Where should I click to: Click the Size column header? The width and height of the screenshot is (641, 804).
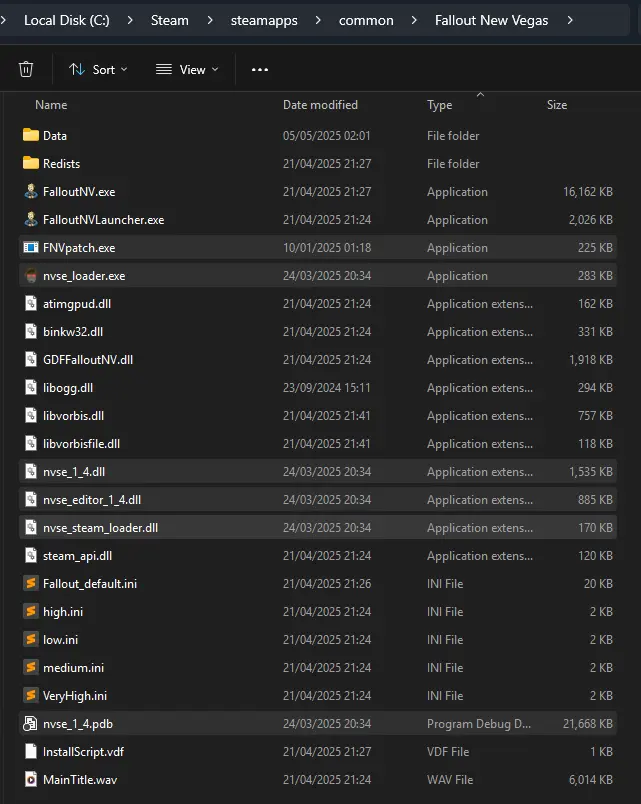(x=557, y=104)
